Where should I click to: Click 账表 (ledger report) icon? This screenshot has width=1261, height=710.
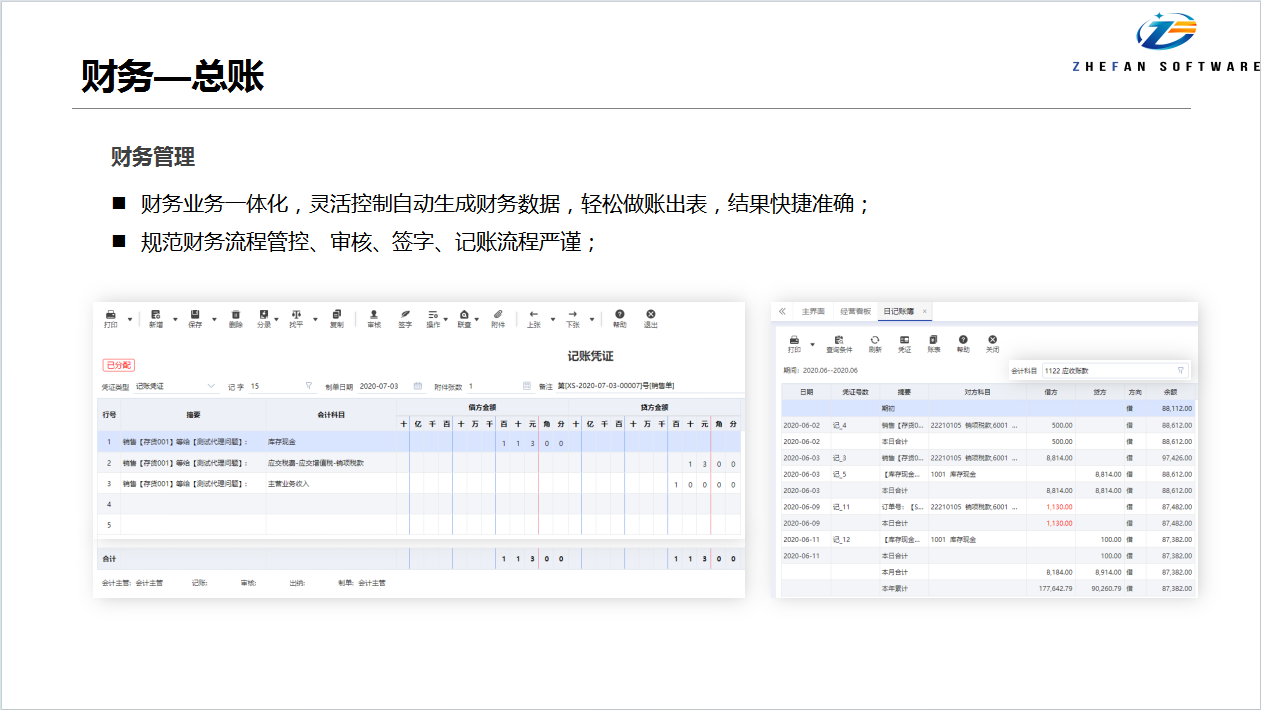(x=933, y=342)
